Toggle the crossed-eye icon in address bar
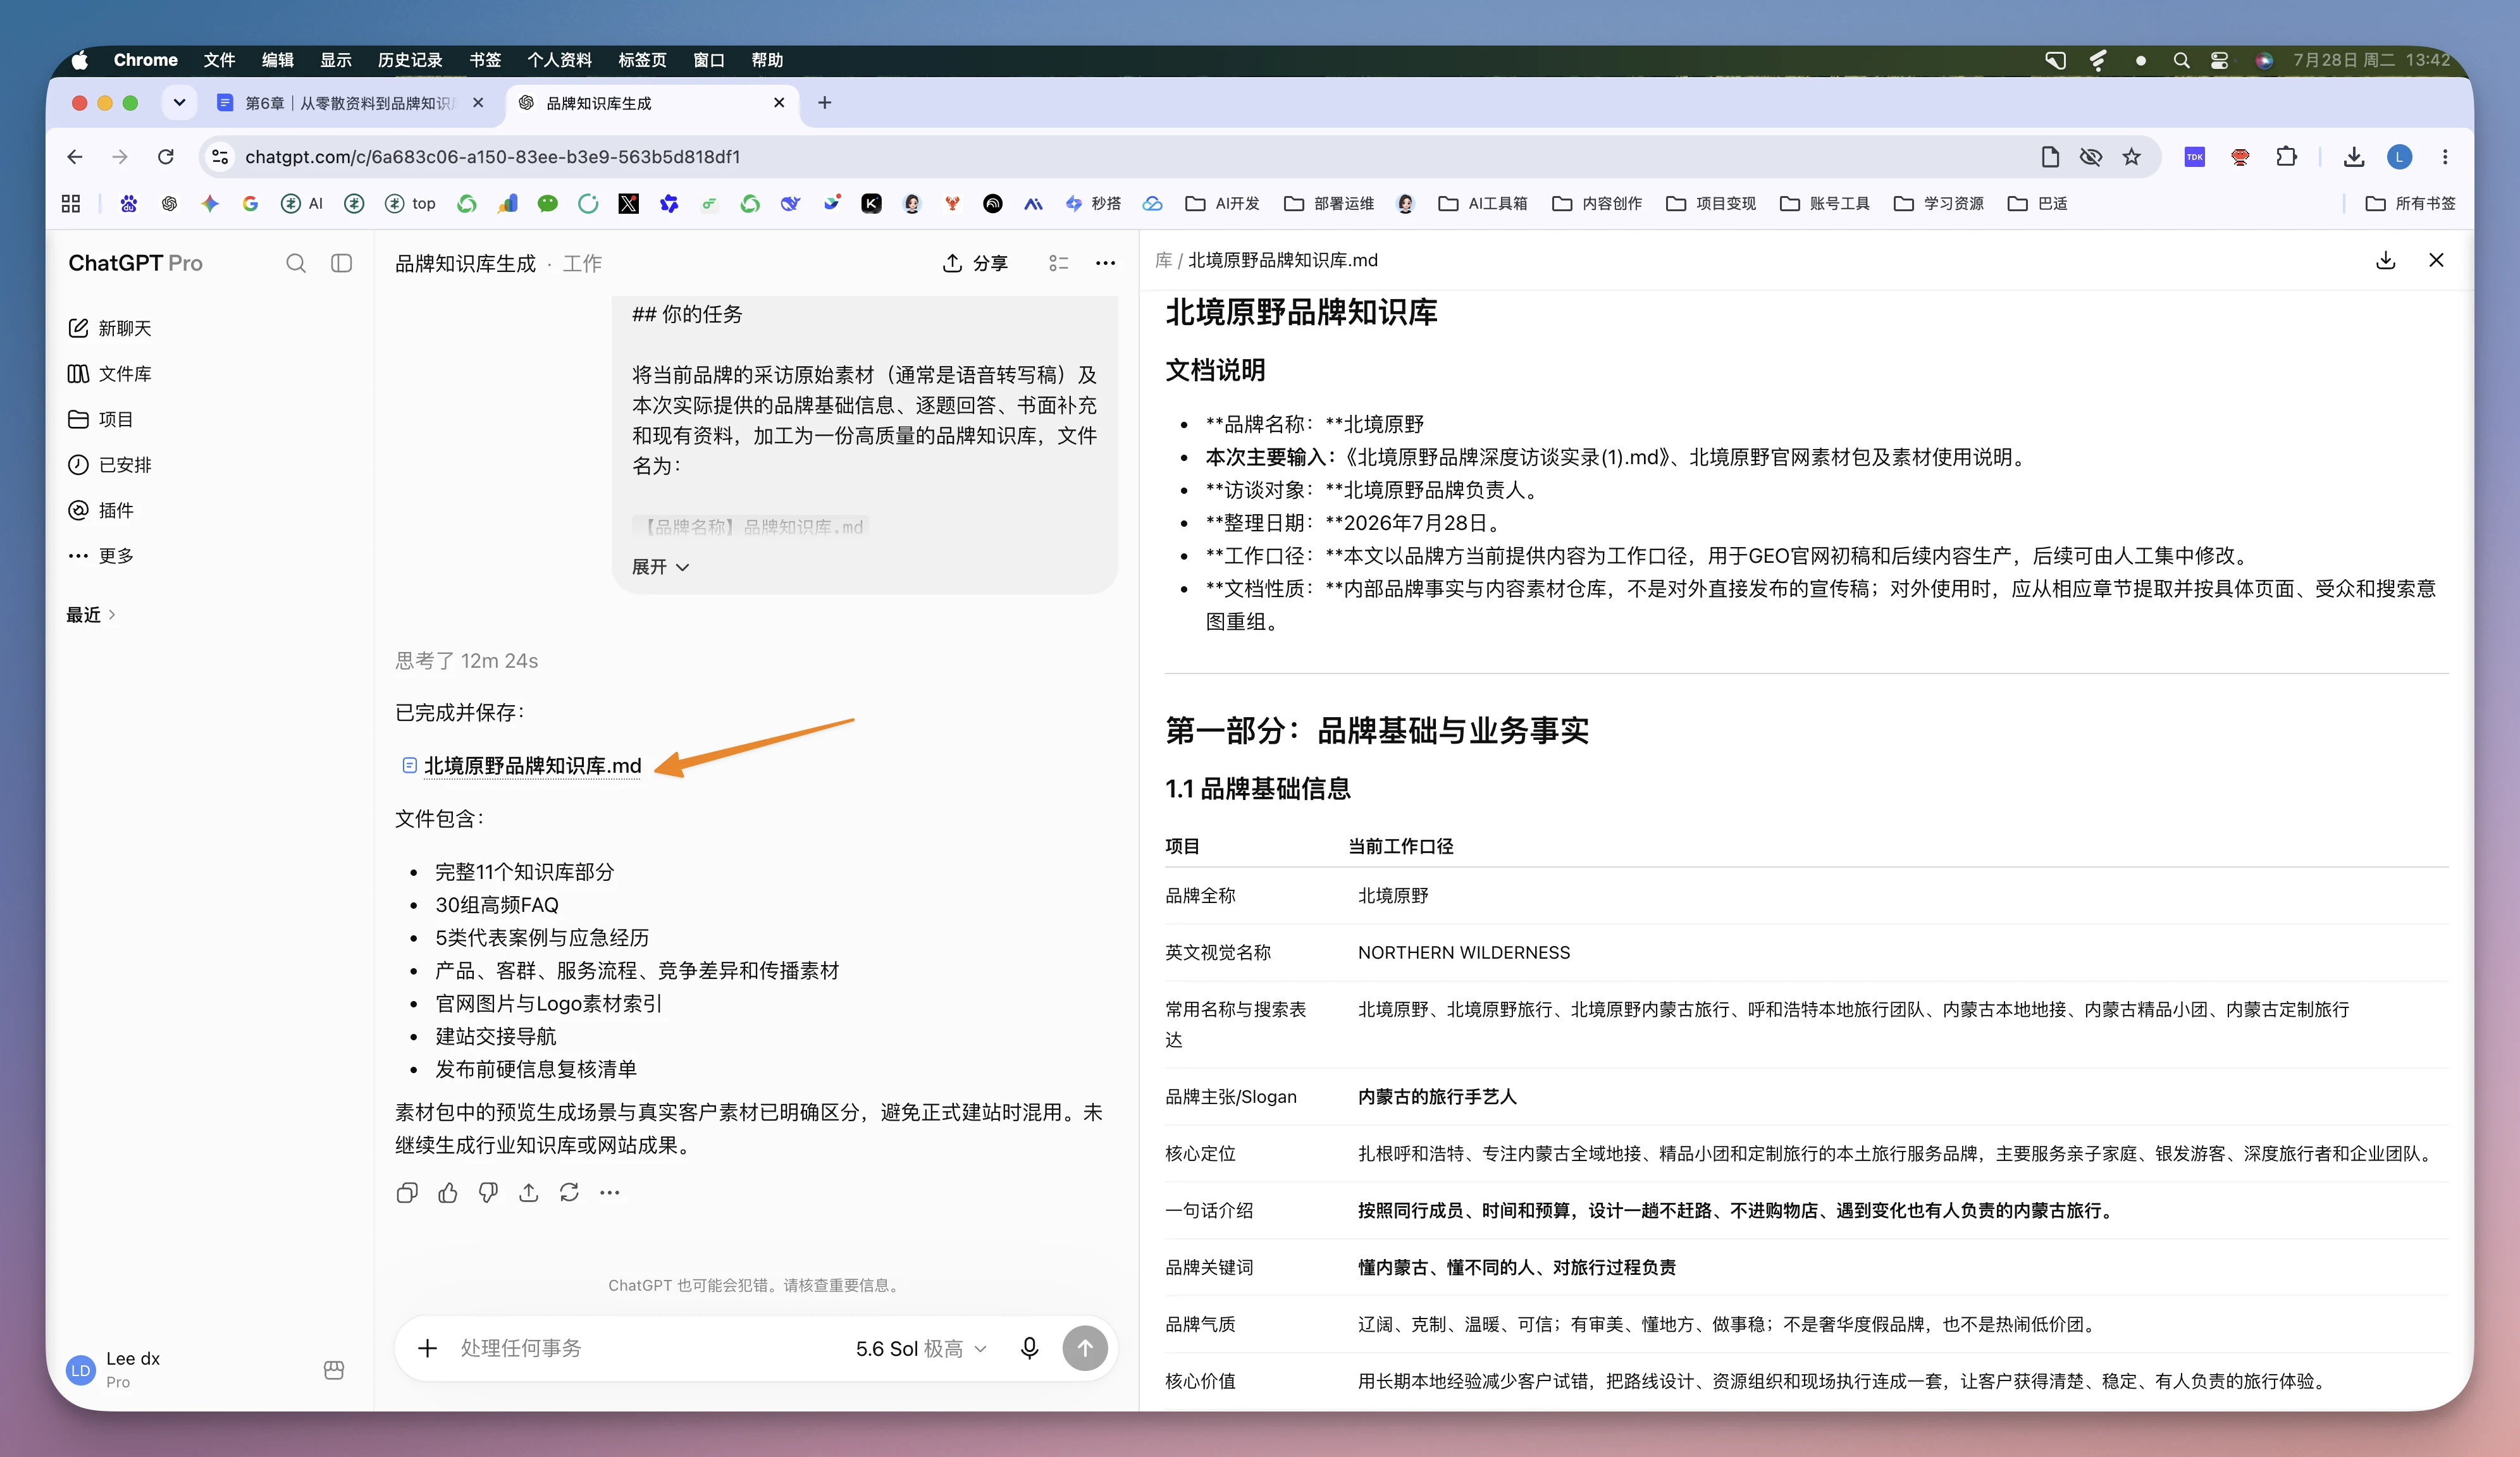 point(2091,156)
